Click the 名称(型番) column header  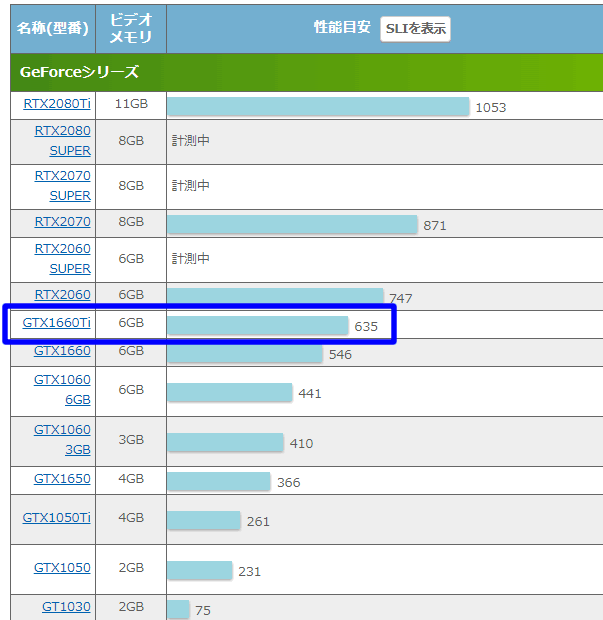(x=53, y=28)
